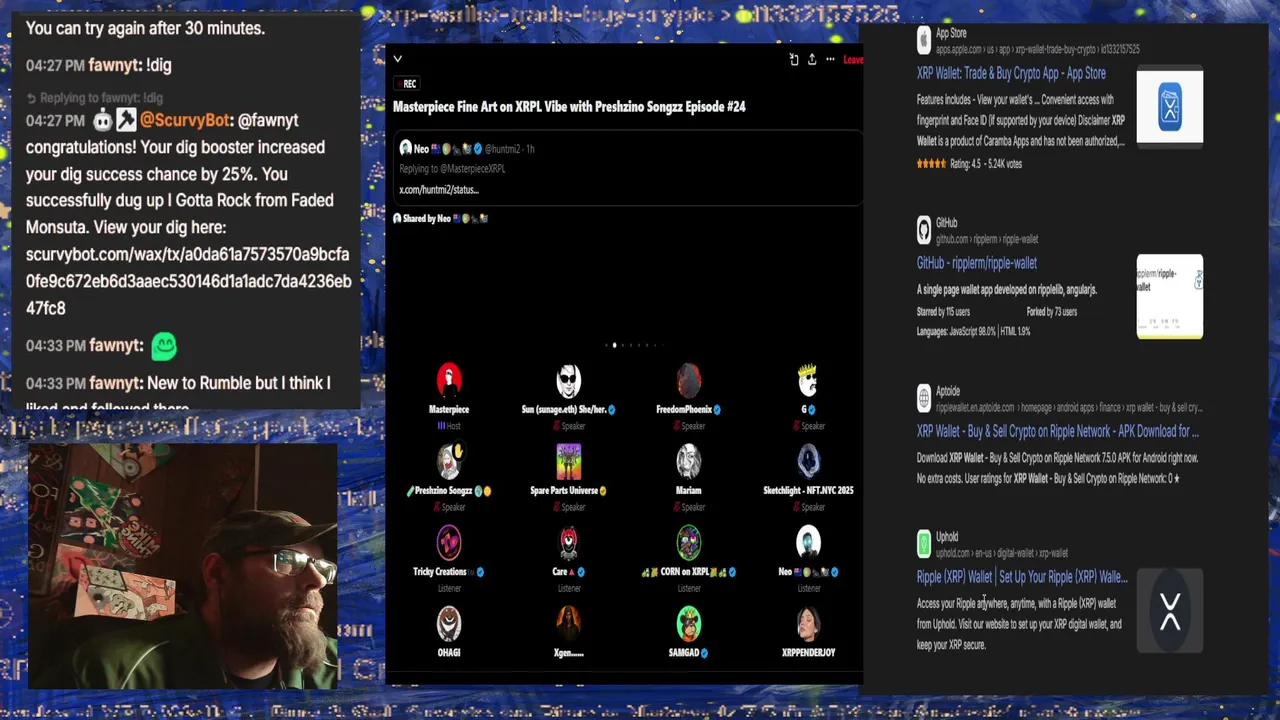
Task: Click the @ScurvyBot username in chat
Action: [x=185, y=120]
